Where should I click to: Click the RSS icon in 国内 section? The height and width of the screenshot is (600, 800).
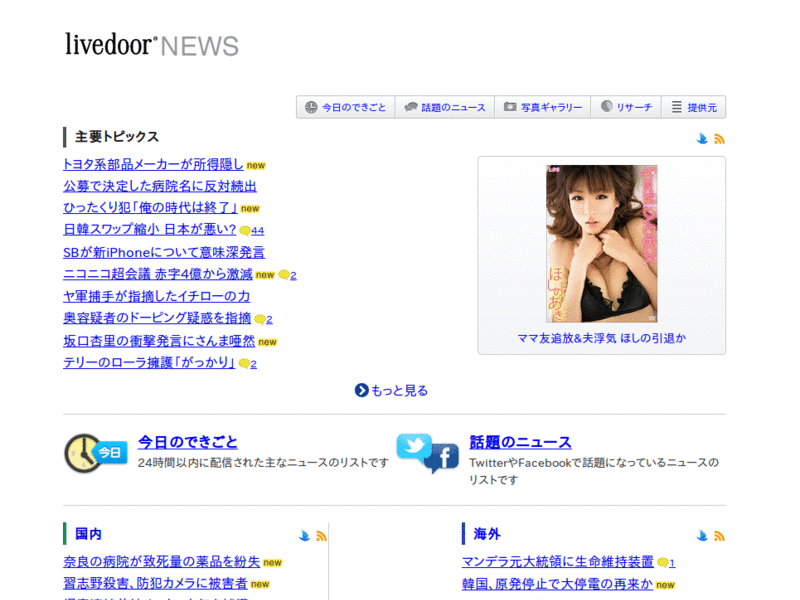tap(321, 536)
